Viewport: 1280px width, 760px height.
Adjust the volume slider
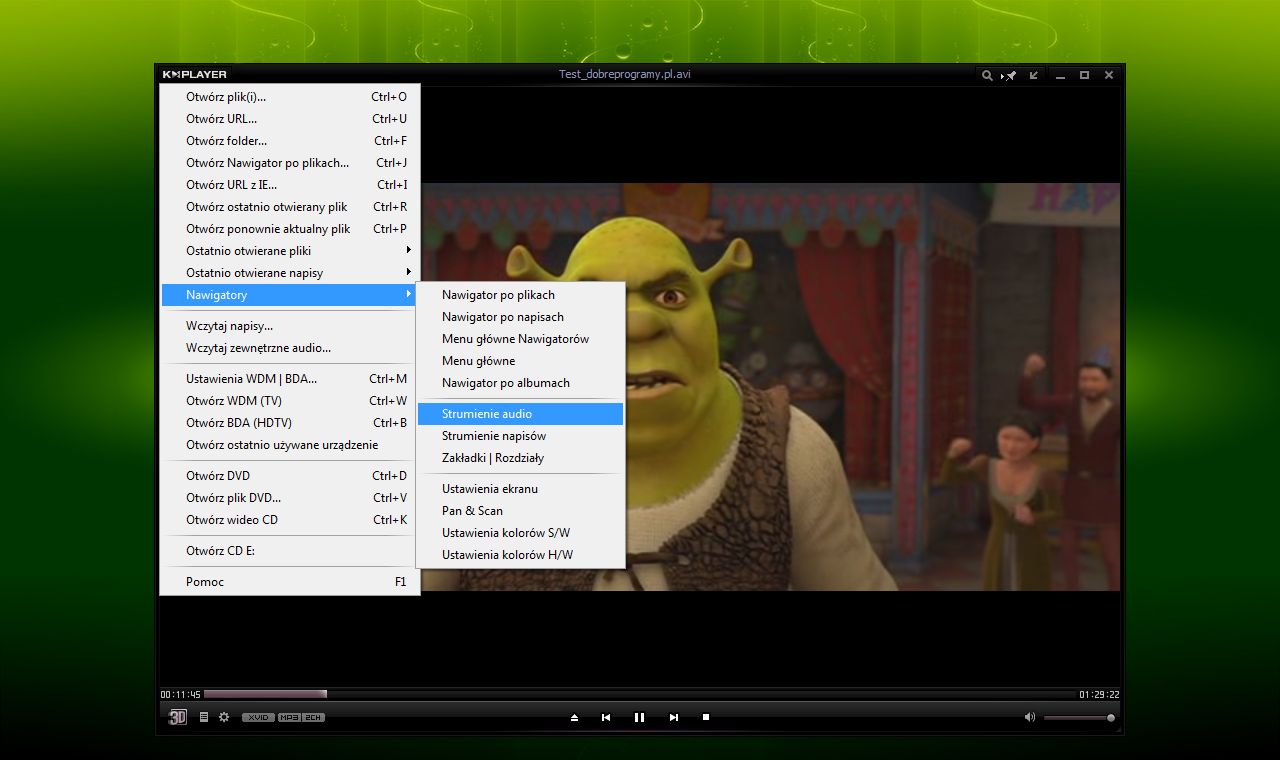point(1078,718)
